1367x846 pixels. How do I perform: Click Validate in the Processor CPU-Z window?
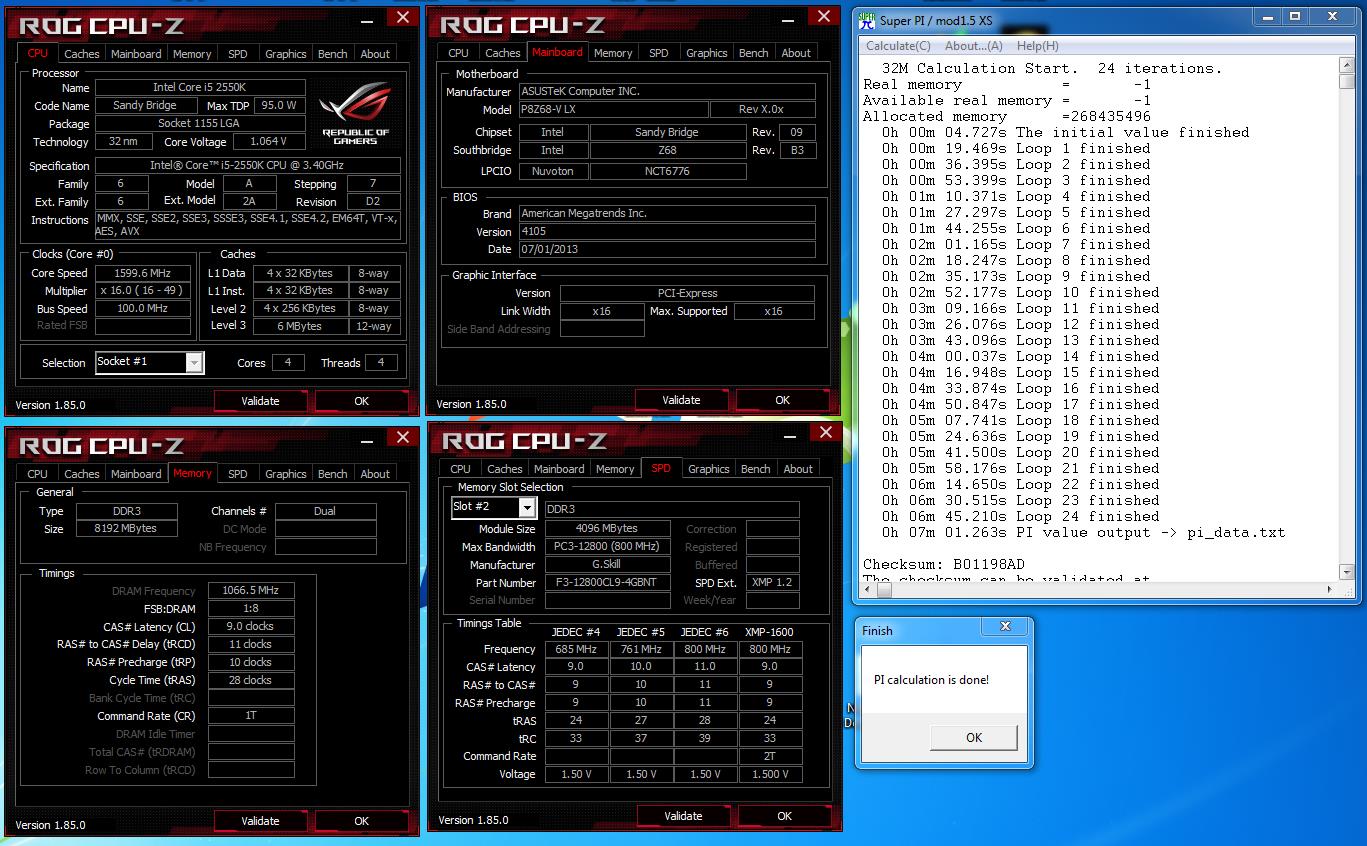click(260, 401)
